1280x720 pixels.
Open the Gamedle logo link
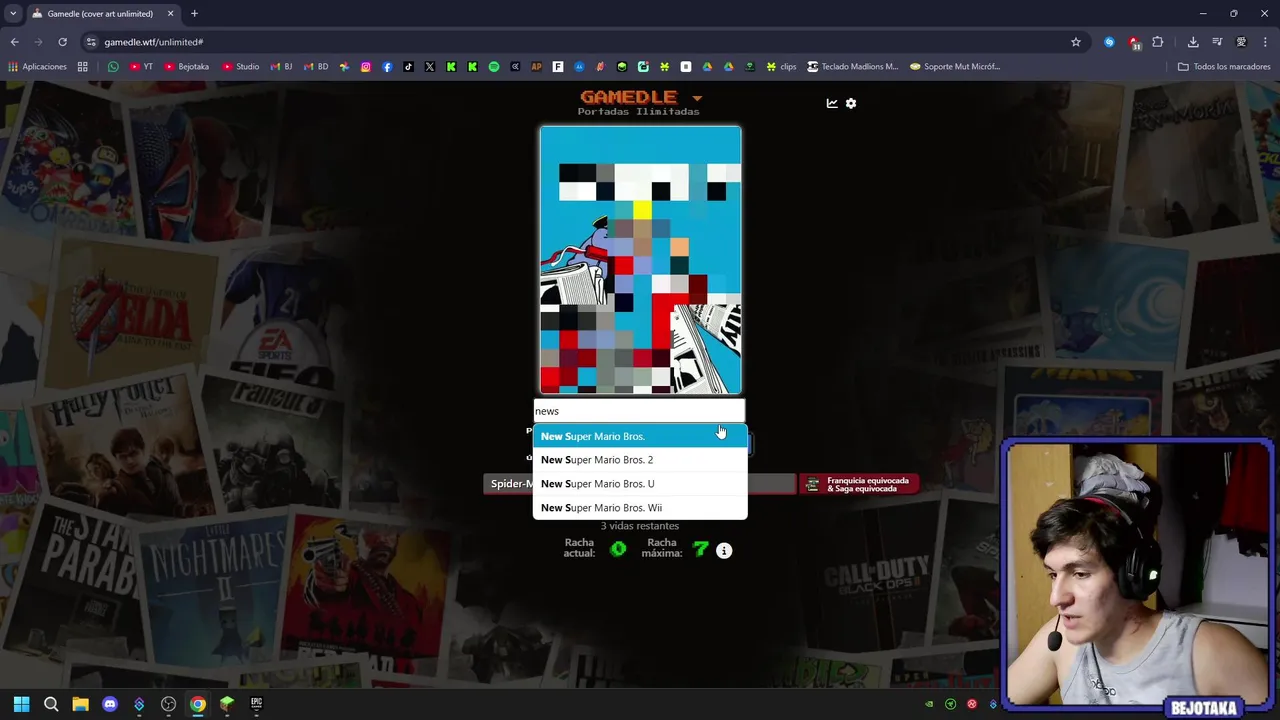coord(628,97)
